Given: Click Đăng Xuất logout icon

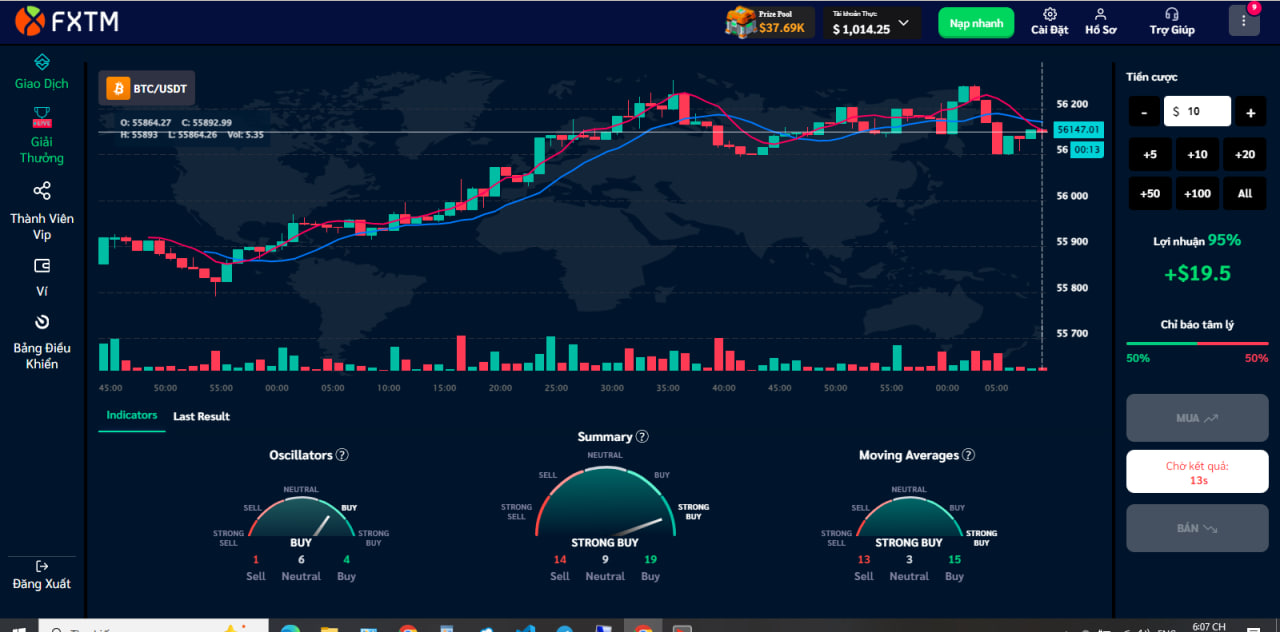Looking at the screenshot, I should [x=42, y=566].
